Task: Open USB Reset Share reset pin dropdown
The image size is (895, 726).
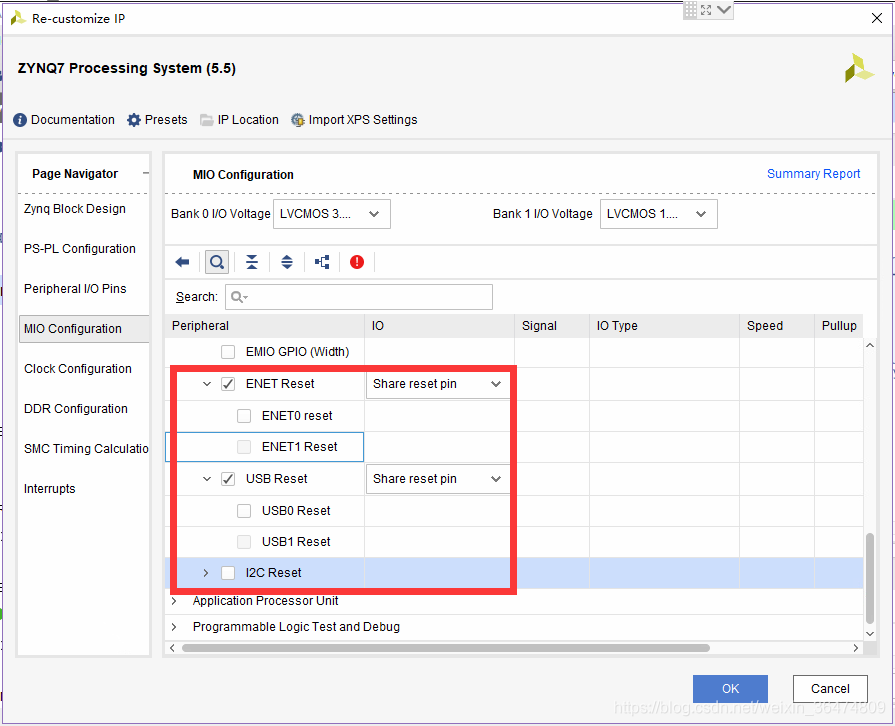Action: 437,479
